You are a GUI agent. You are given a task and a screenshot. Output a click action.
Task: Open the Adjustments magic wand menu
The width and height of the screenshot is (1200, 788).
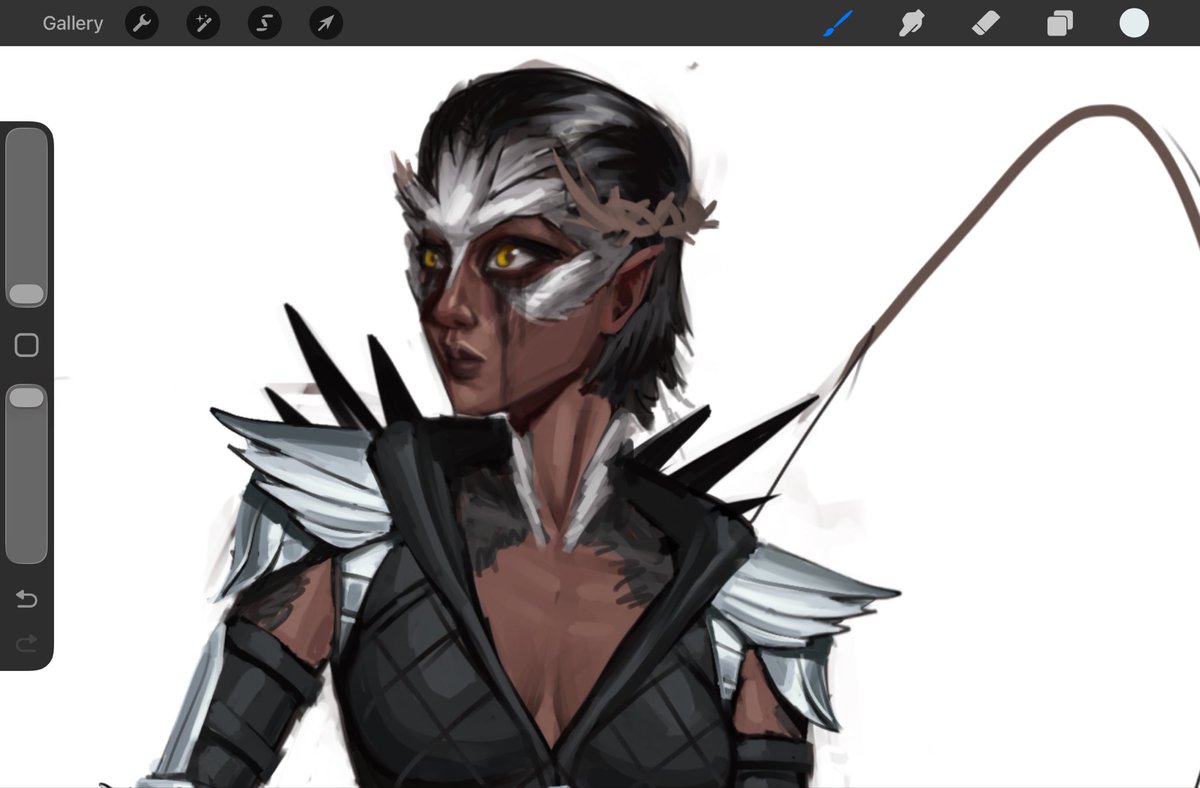point(203,23)
